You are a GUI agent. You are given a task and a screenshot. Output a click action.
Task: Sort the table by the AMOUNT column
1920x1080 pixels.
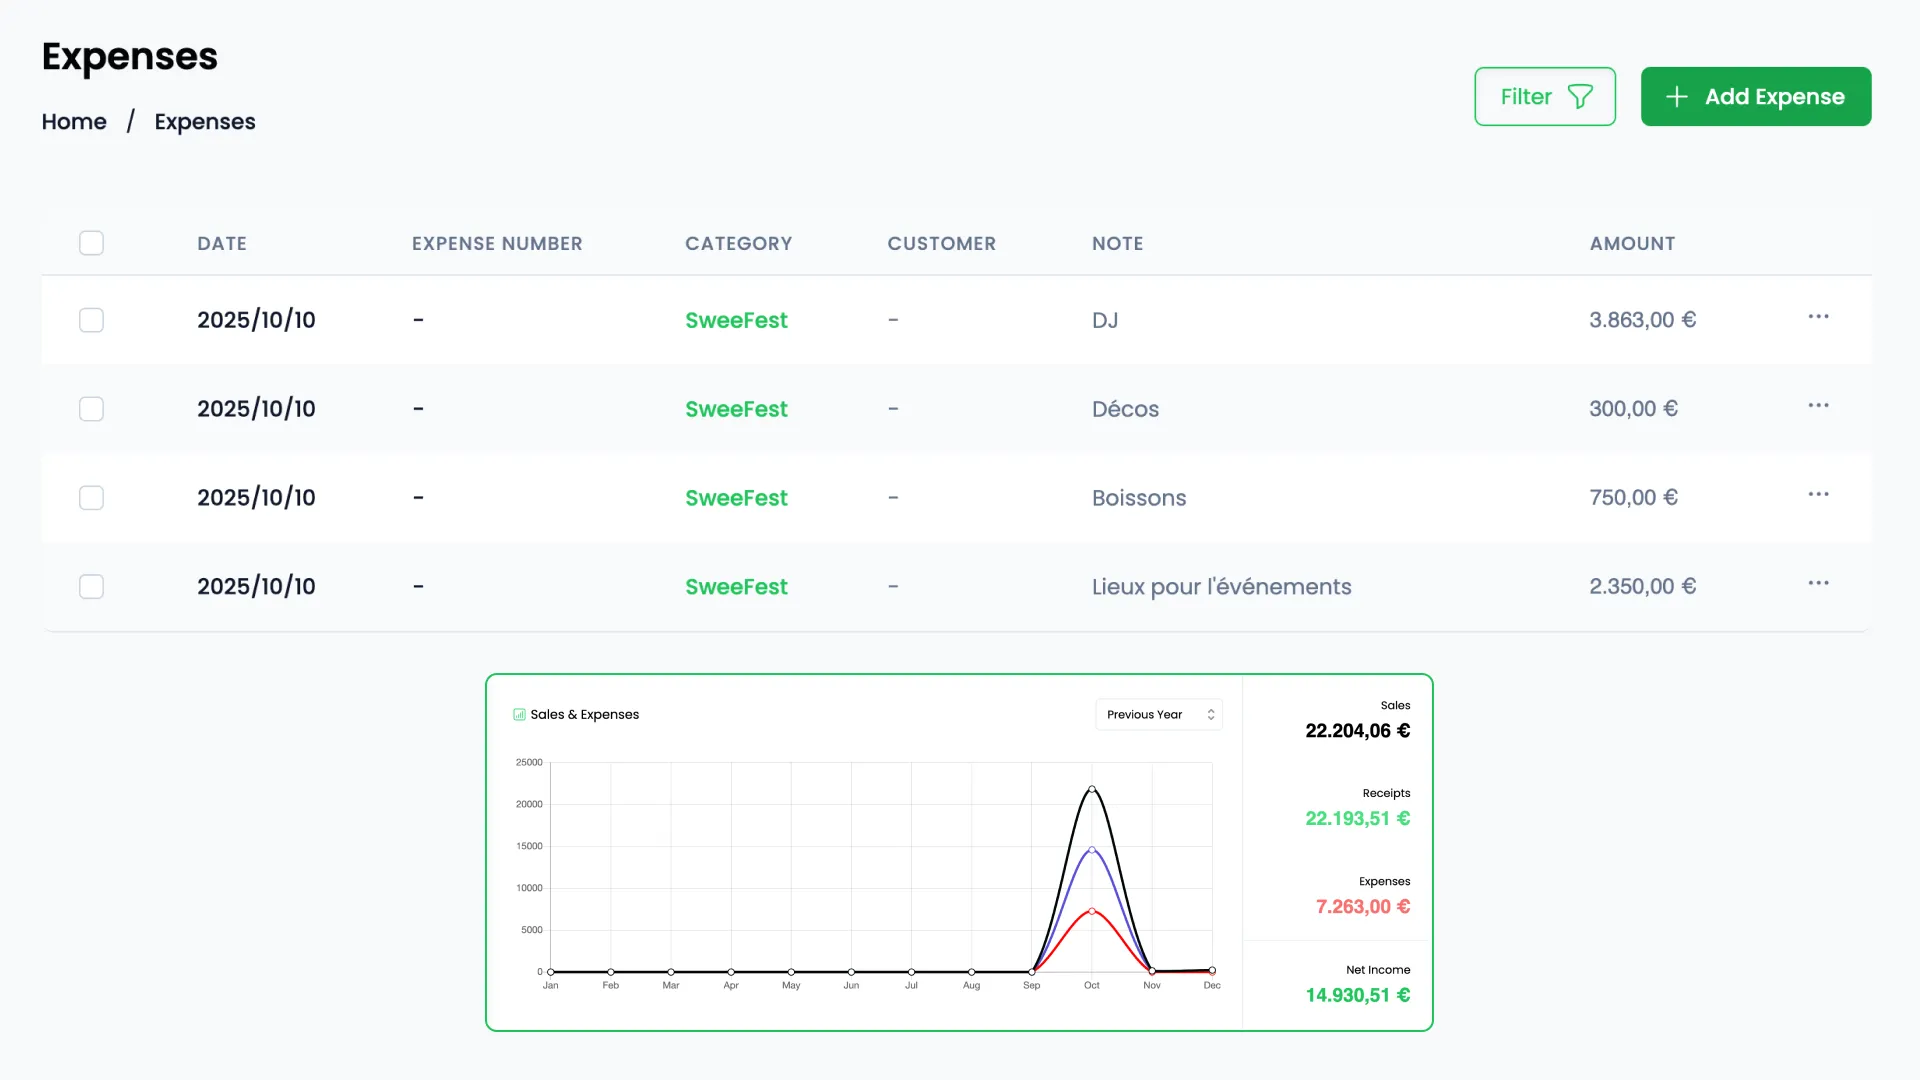[x=1631, y=243]
